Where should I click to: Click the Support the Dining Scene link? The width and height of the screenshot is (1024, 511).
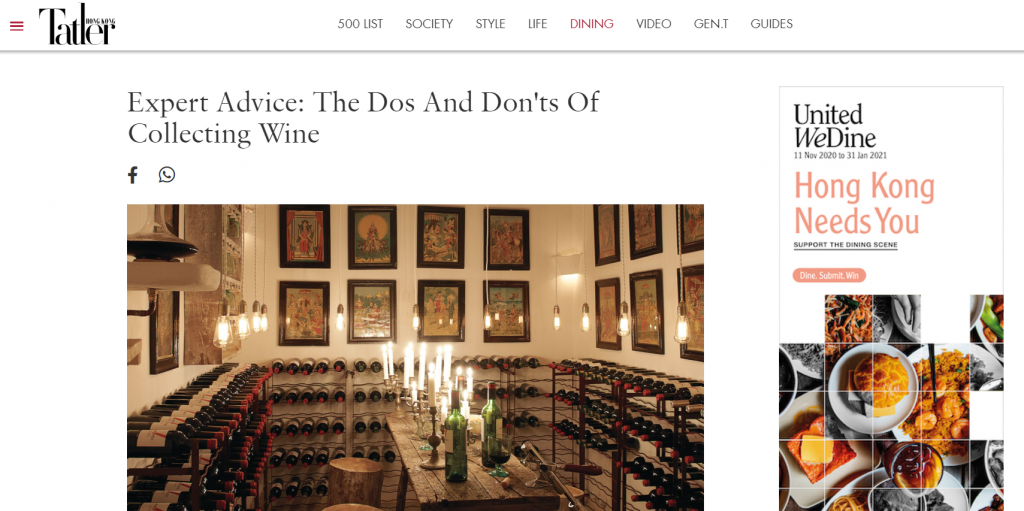pos(845,246)
